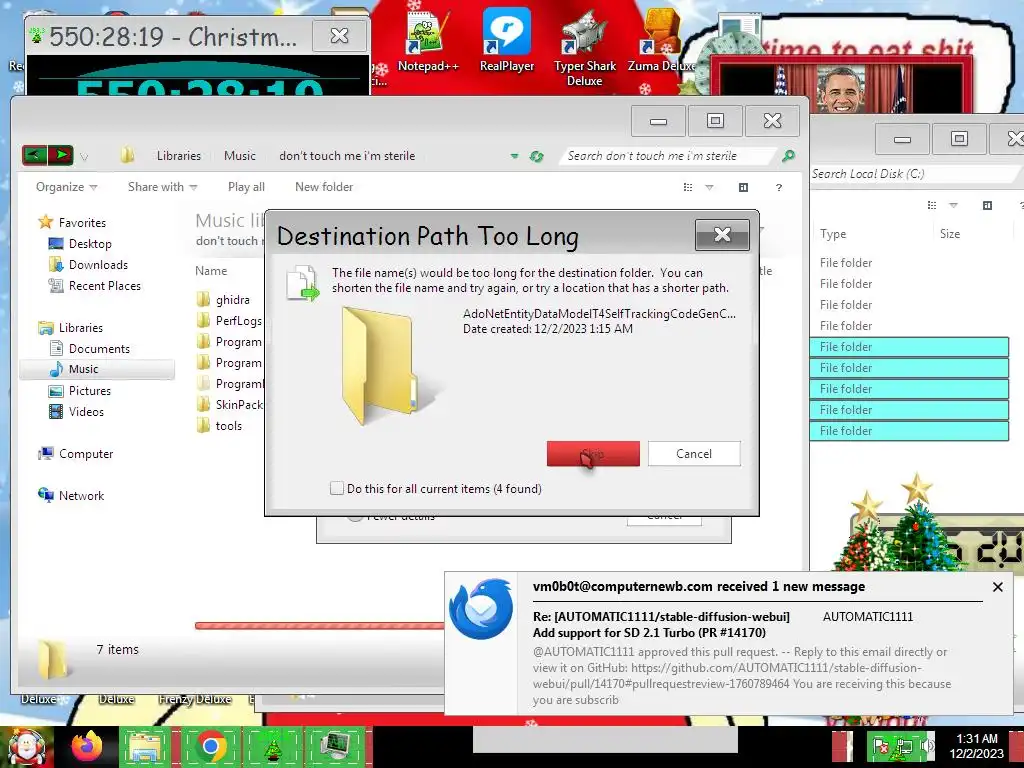Image resolution: width=1024 pixels, height=768 pixels.
Task: Expand recent pages arrow beside nav buttons
Action: point(84,157)
